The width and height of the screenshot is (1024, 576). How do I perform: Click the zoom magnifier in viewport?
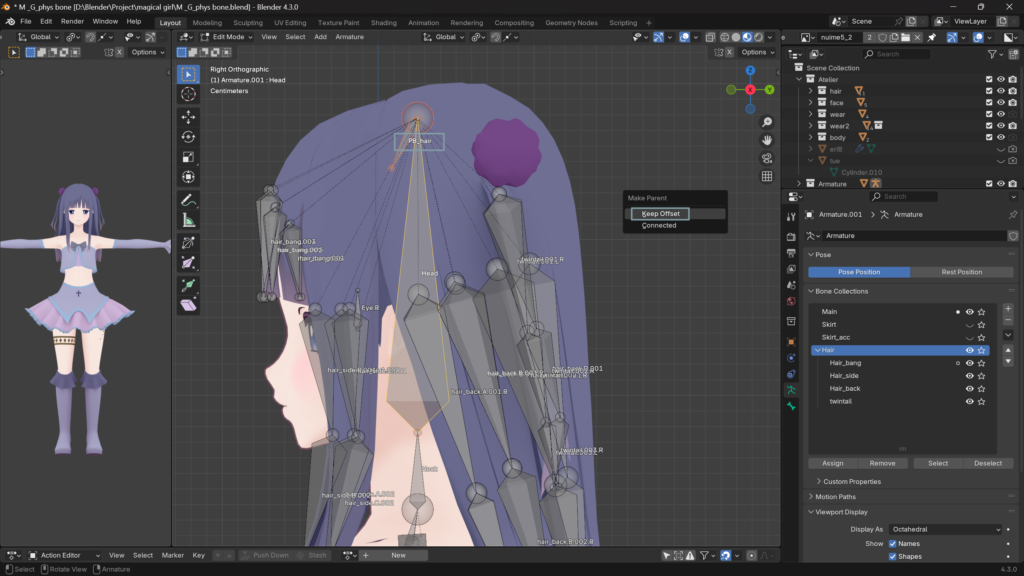[x=767, y=122]
